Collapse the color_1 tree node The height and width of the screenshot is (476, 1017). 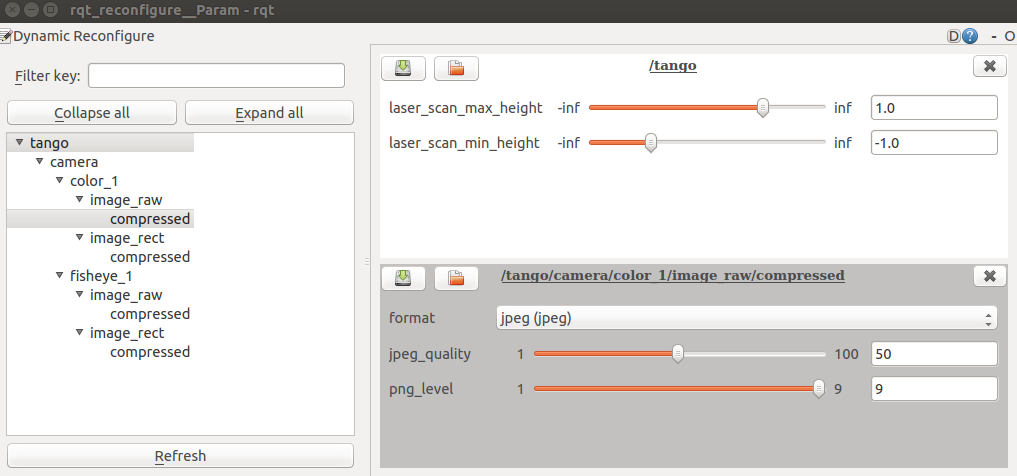(x=58, y=181)
